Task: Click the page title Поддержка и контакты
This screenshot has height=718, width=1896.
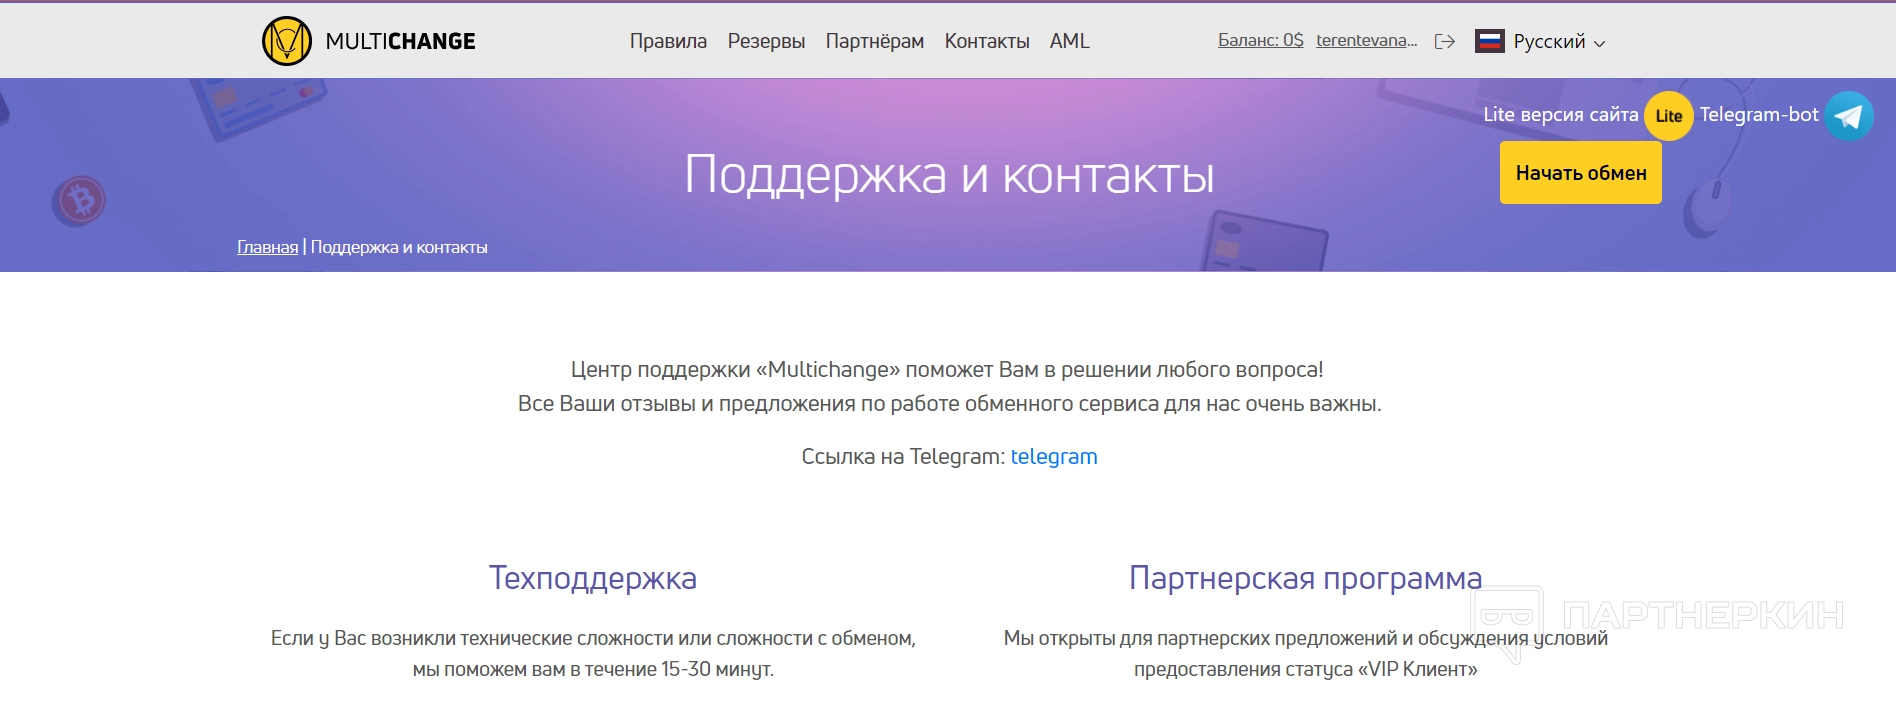Action: tap(949, 175)
